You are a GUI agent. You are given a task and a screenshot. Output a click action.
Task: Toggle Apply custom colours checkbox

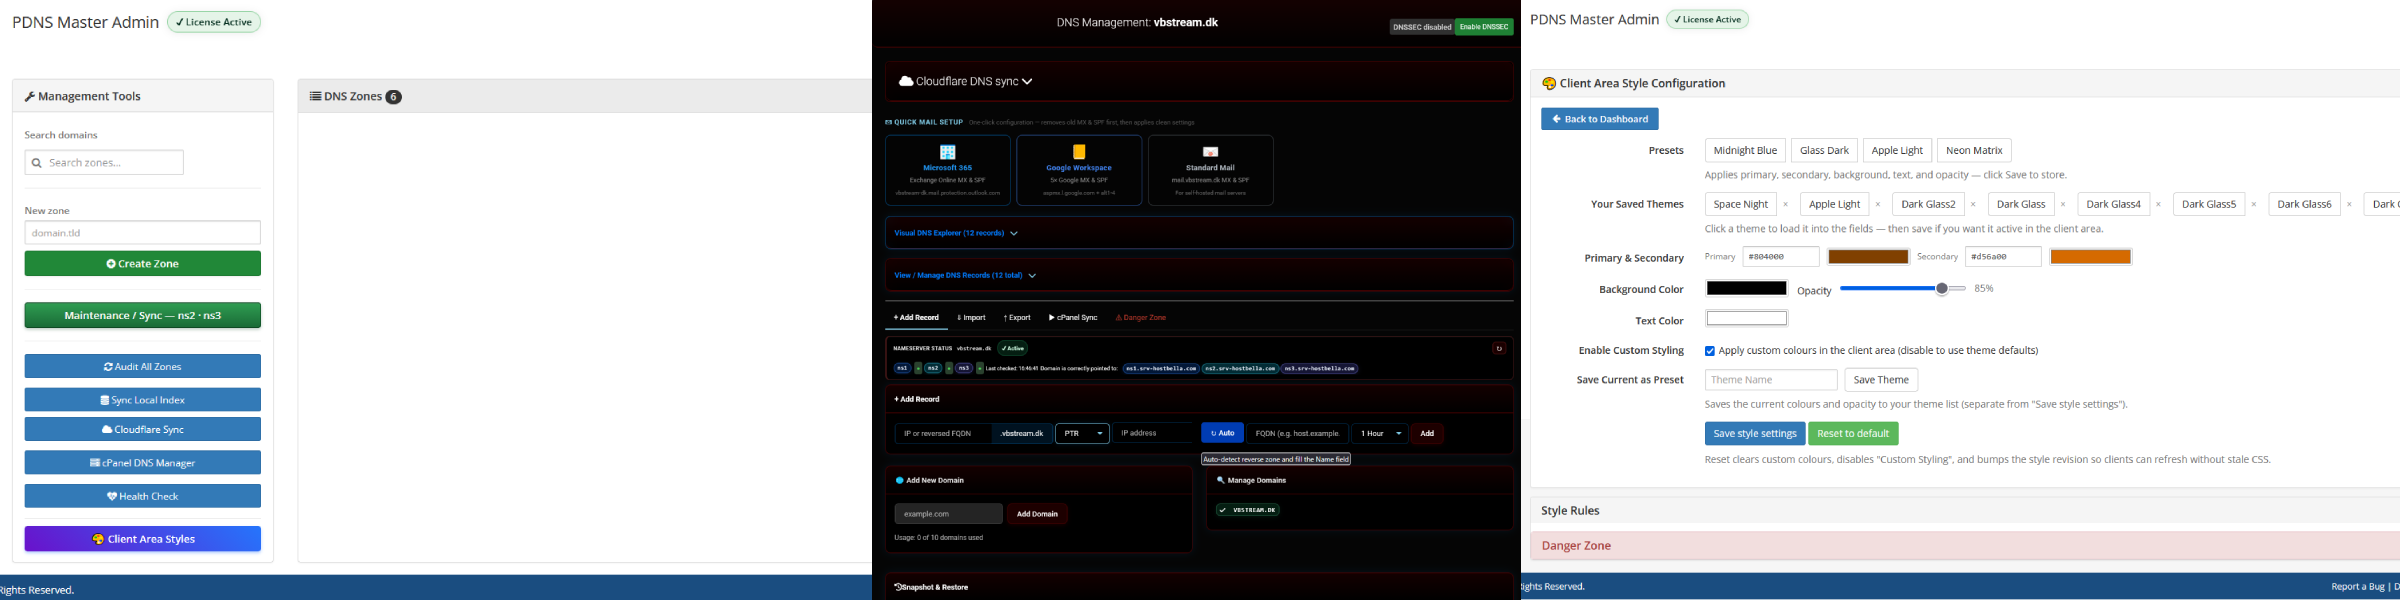1710,351
